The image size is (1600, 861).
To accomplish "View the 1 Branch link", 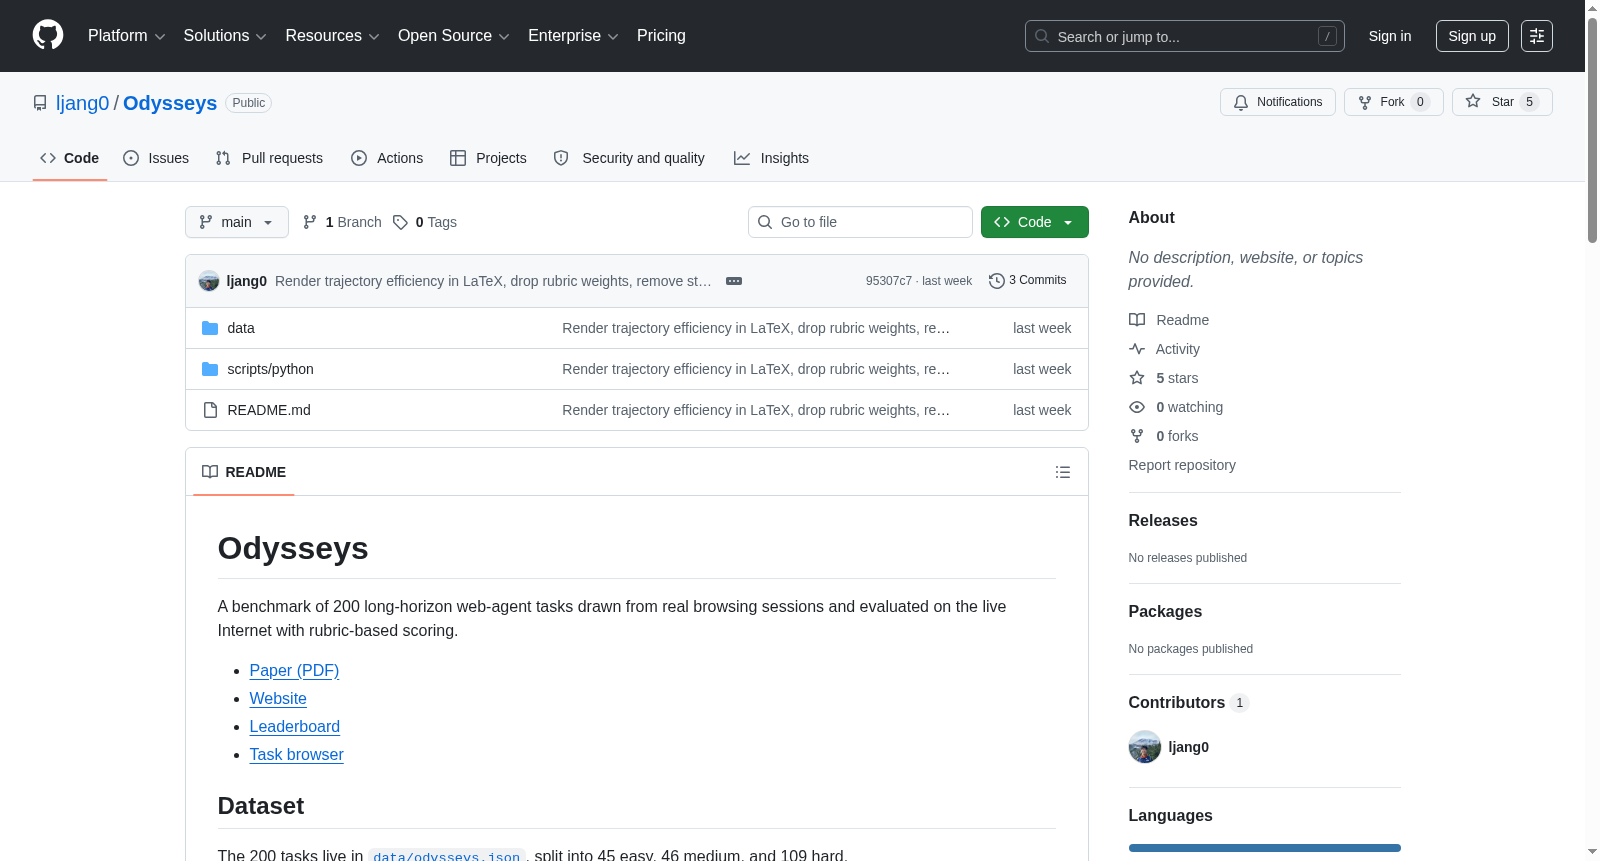I will 342,222.
